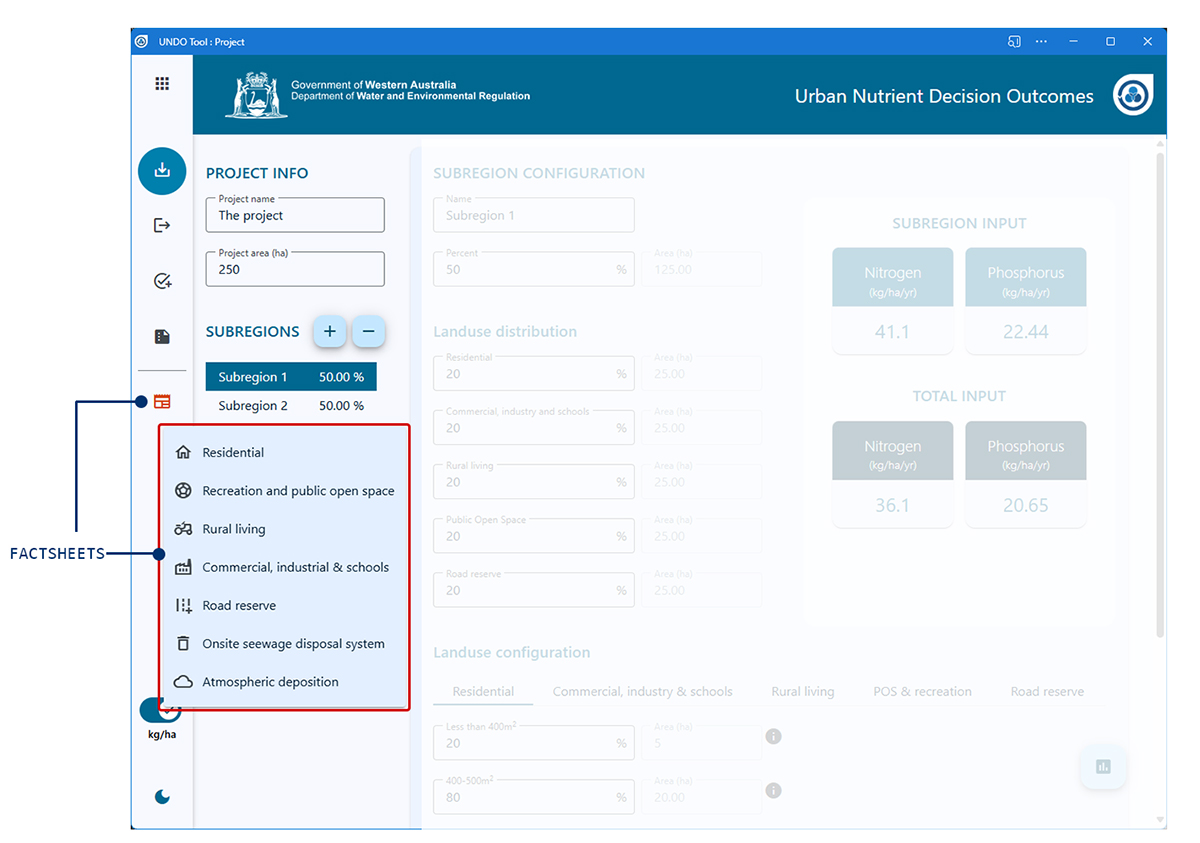Switch to the Rural living tab

[802, 692]
